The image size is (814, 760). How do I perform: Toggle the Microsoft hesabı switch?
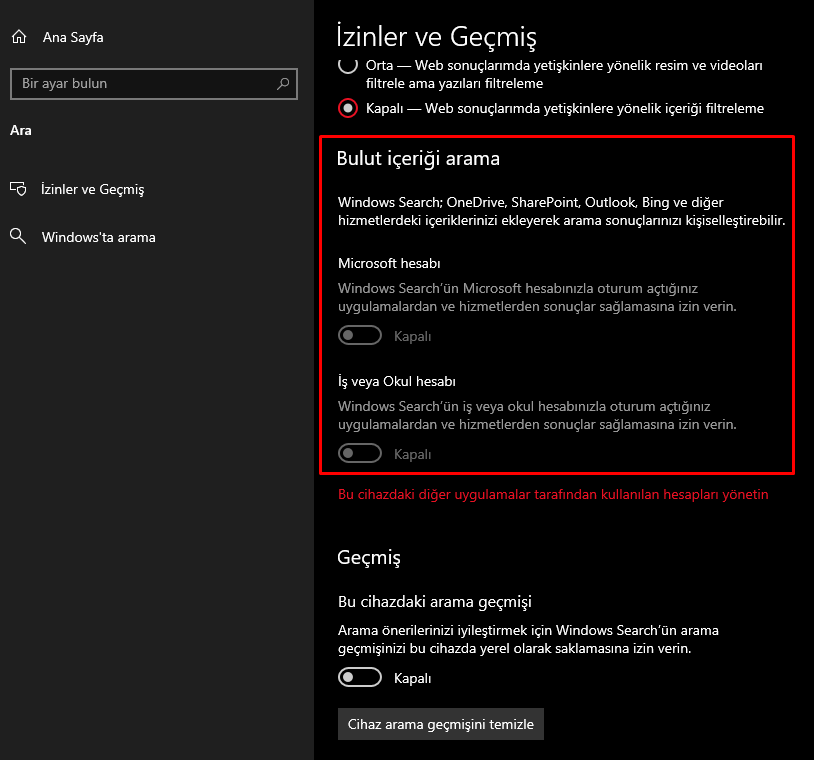coord(360,336)
